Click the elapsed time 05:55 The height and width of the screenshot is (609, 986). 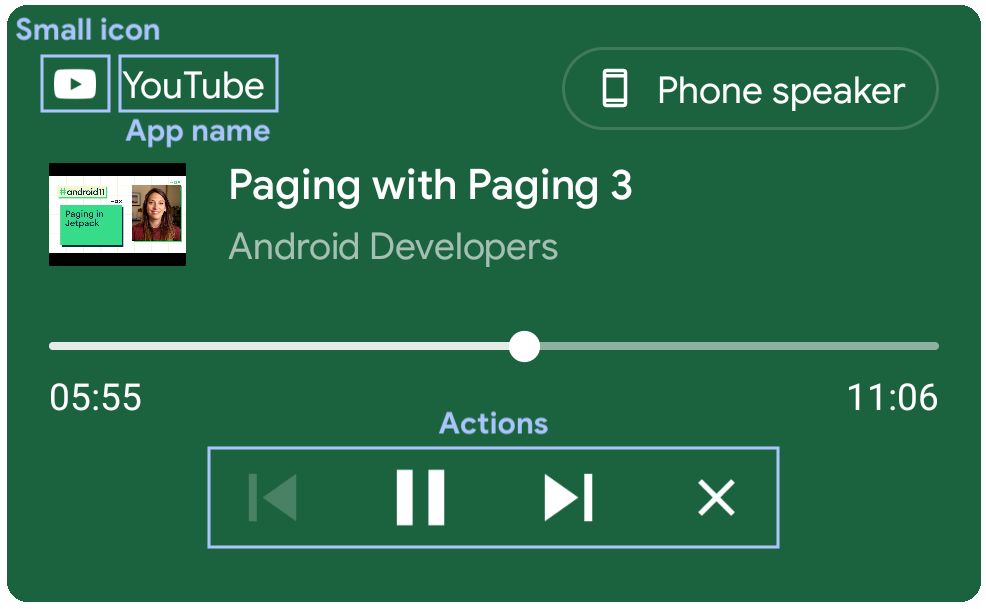point(96,398)
